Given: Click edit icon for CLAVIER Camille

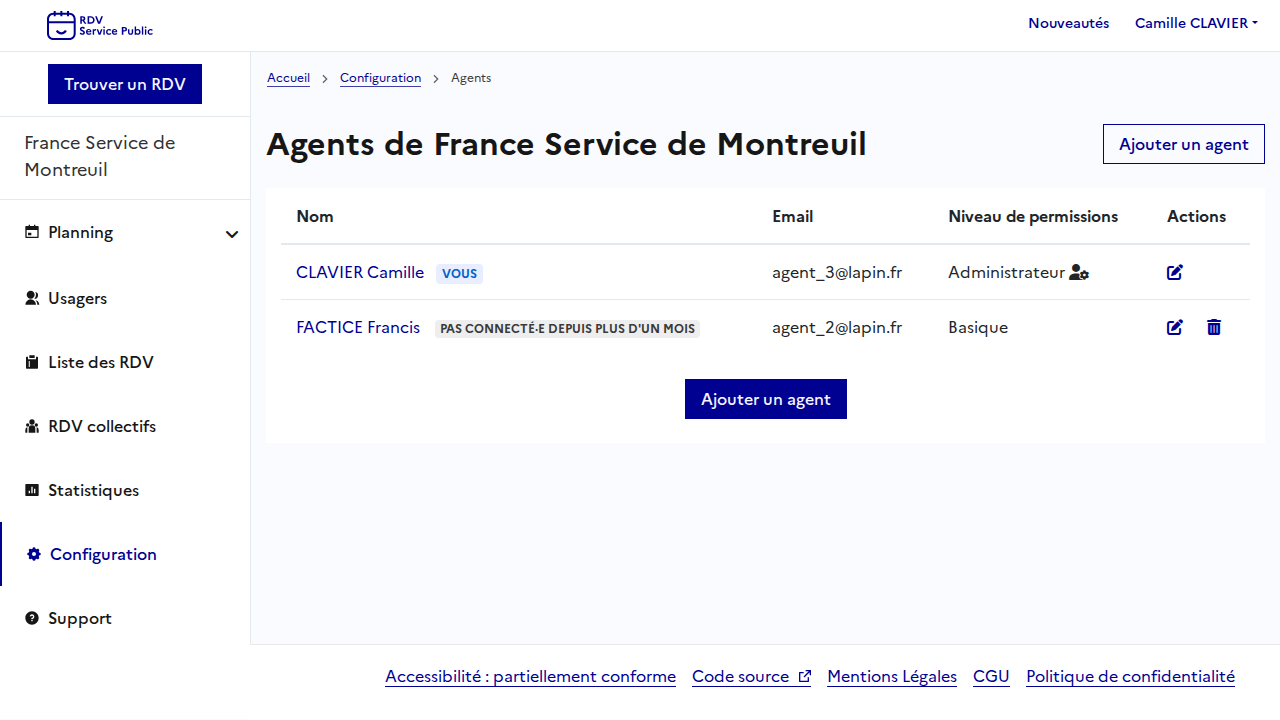Looking at the screenshot, I should (x=1175, y=272).
